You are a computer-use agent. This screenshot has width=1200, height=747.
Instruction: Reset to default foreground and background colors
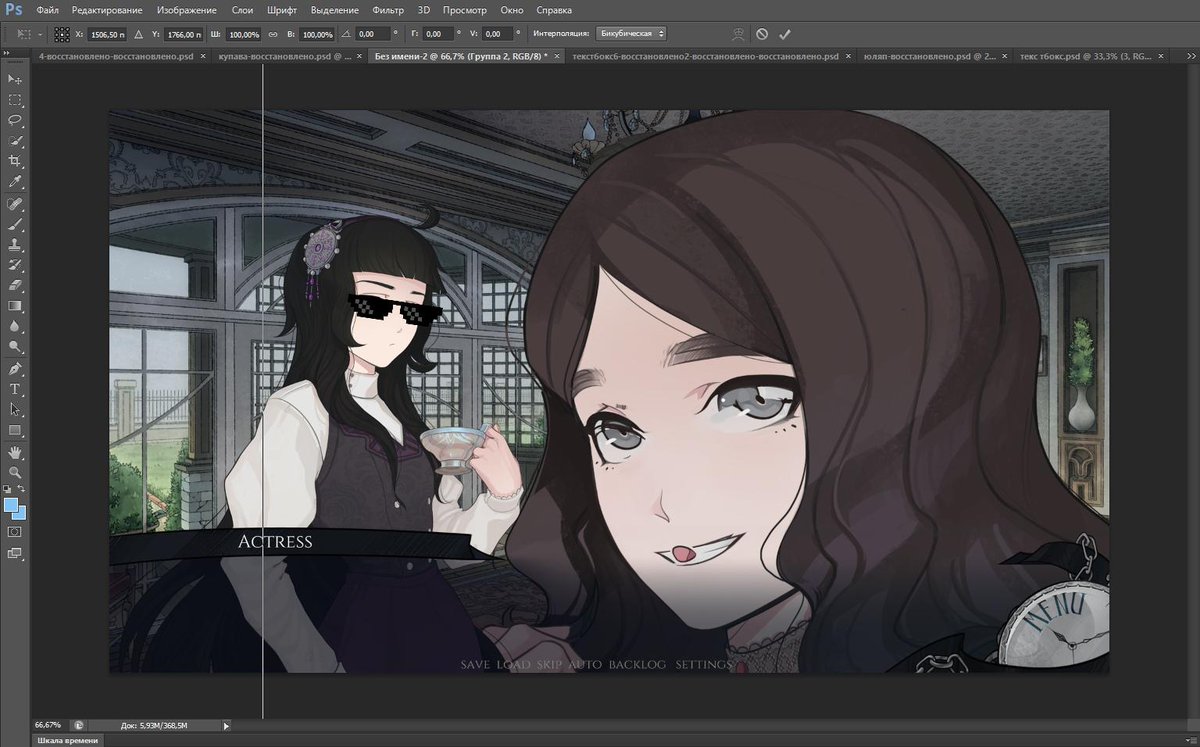(x=8, y=488)
